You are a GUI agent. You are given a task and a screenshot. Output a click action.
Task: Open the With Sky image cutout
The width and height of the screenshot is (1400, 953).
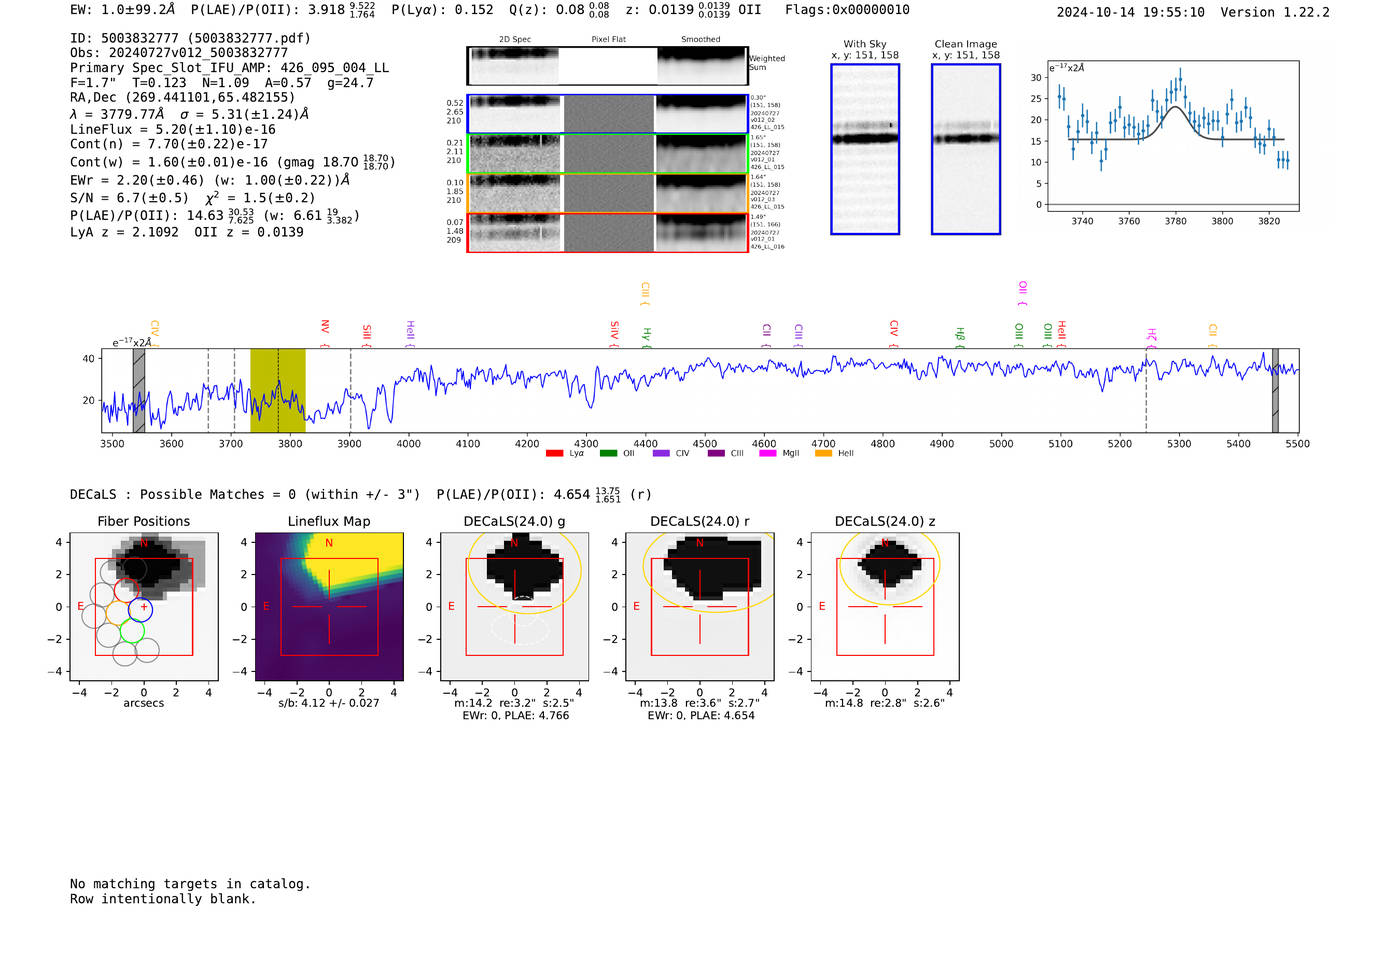click(865, 149)
